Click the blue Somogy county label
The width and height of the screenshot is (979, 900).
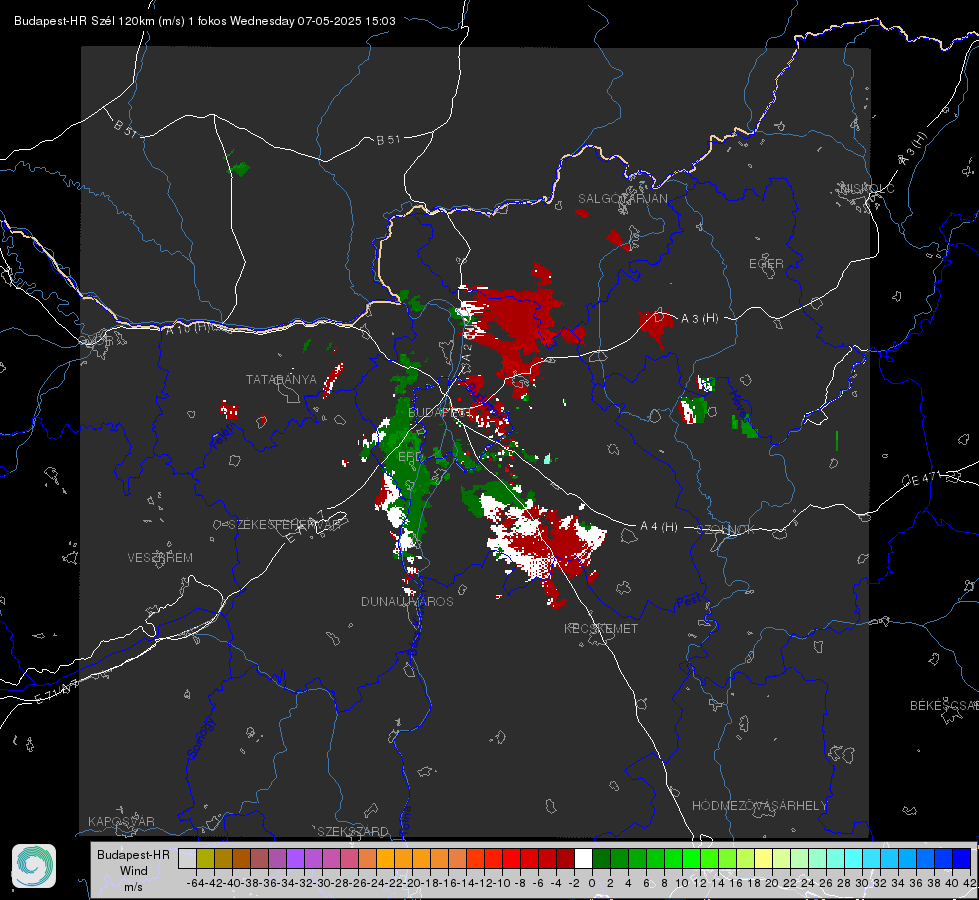point(201,738)
